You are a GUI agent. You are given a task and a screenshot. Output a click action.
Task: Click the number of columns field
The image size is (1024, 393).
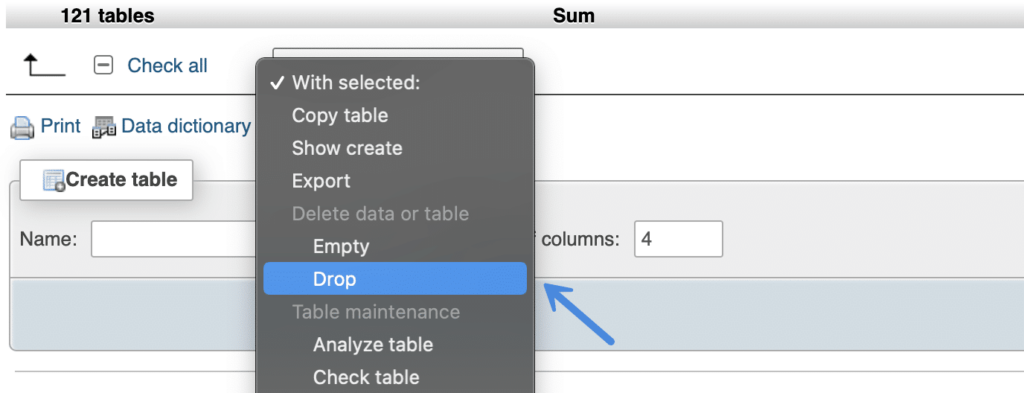679,239
